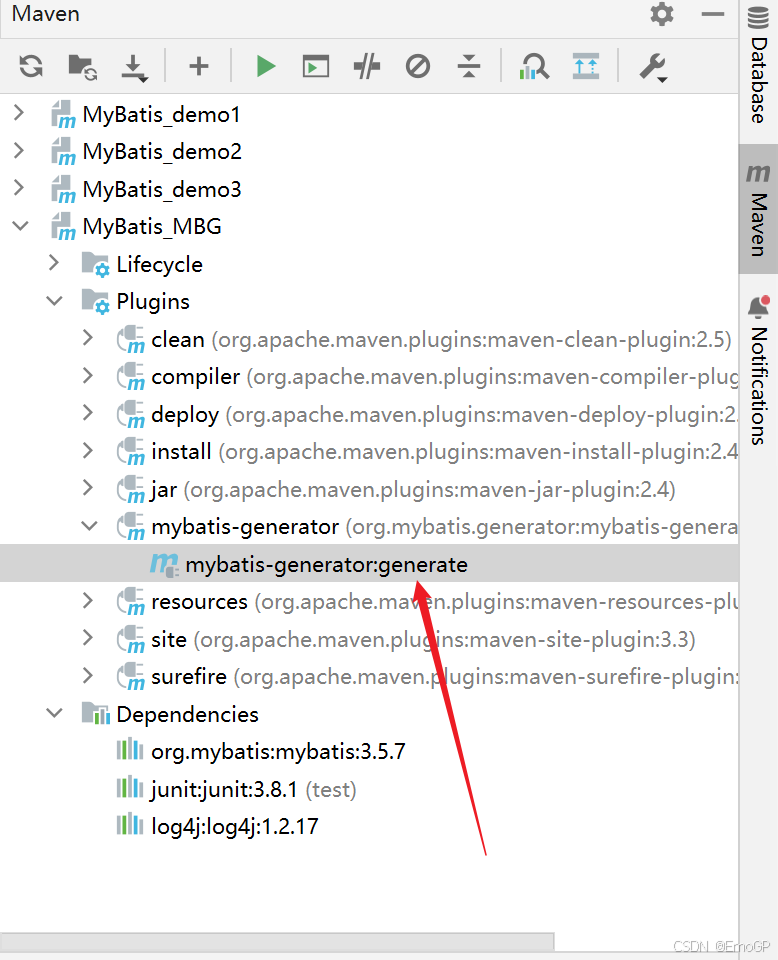The width and height of the screenshot is (778, 960).
Task: Expand the MyBatis_demo2 project
Action: tap(19, 151)
